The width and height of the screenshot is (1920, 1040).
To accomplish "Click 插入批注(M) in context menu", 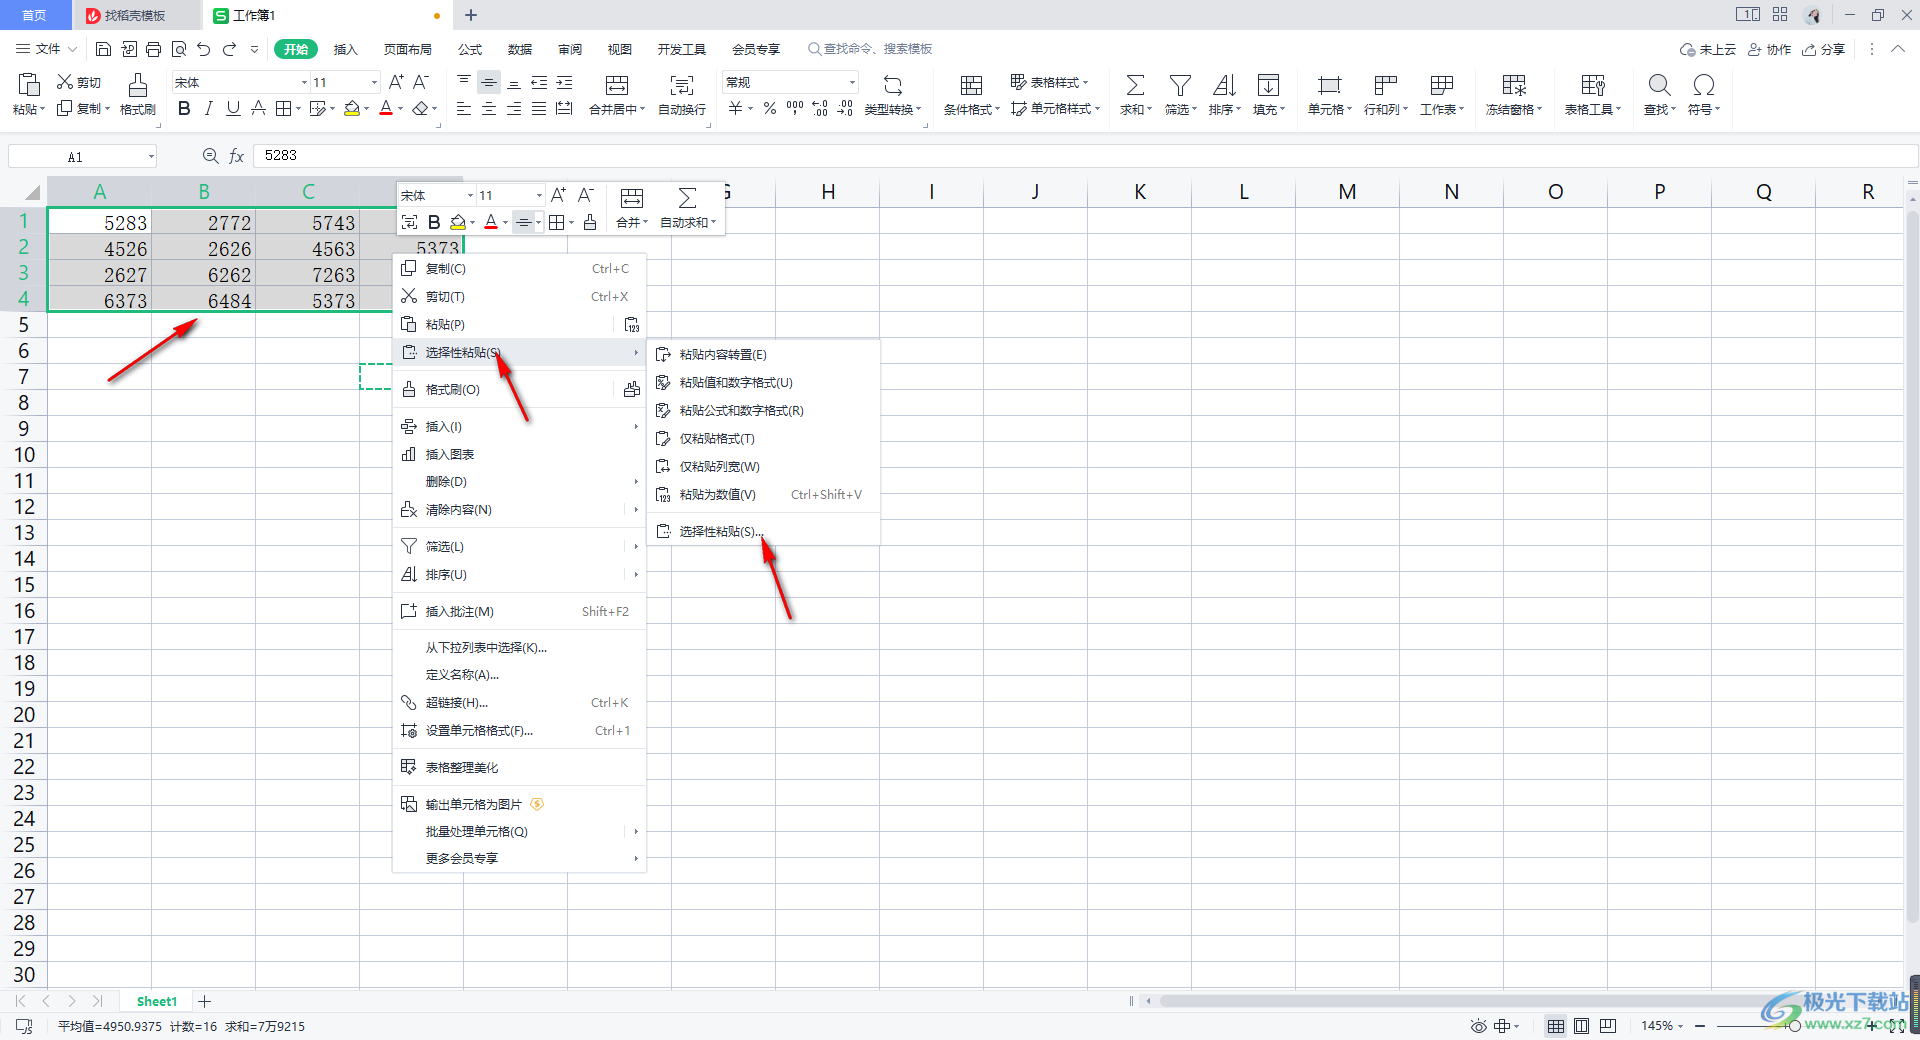I will pos(519,612).
